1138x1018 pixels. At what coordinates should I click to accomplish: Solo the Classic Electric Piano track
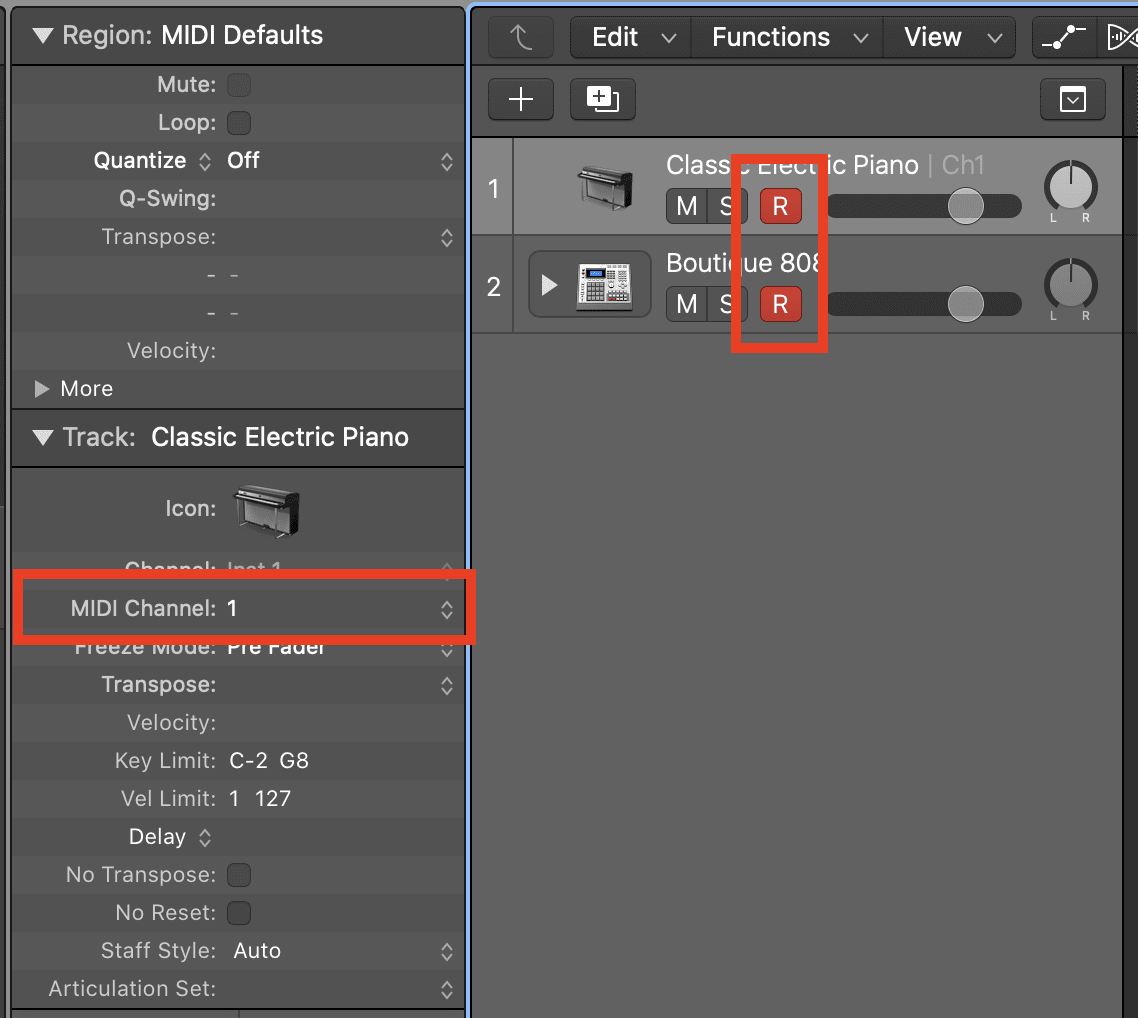[726, 206]
